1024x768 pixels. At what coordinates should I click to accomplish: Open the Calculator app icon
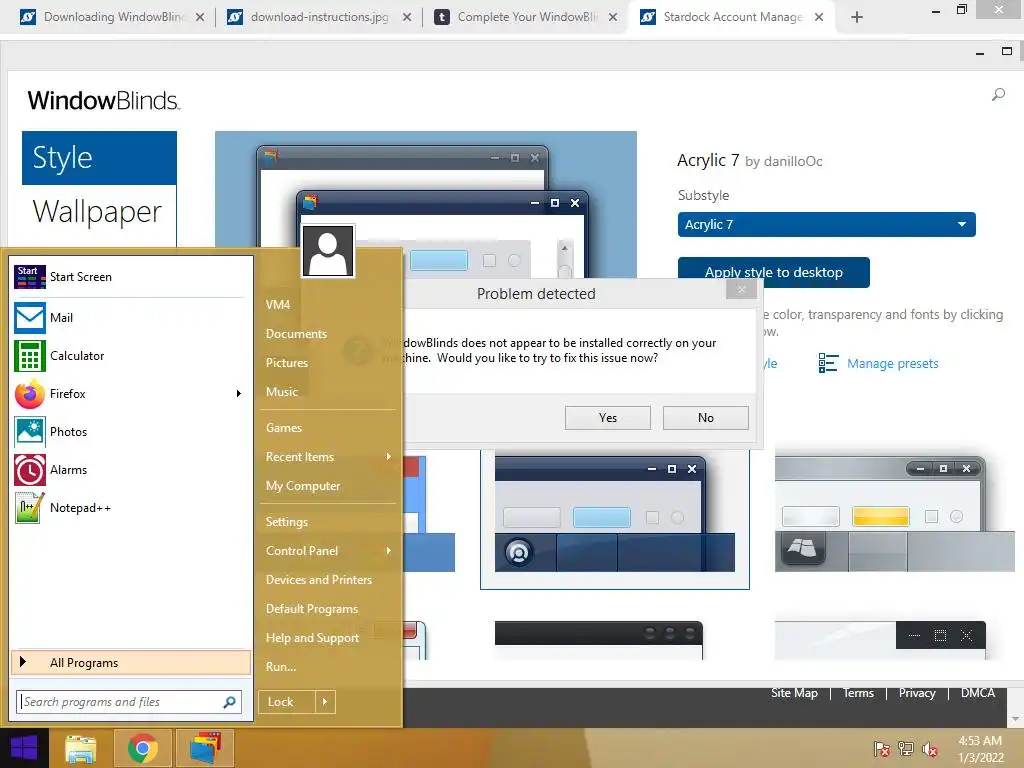tap(29, 356)
